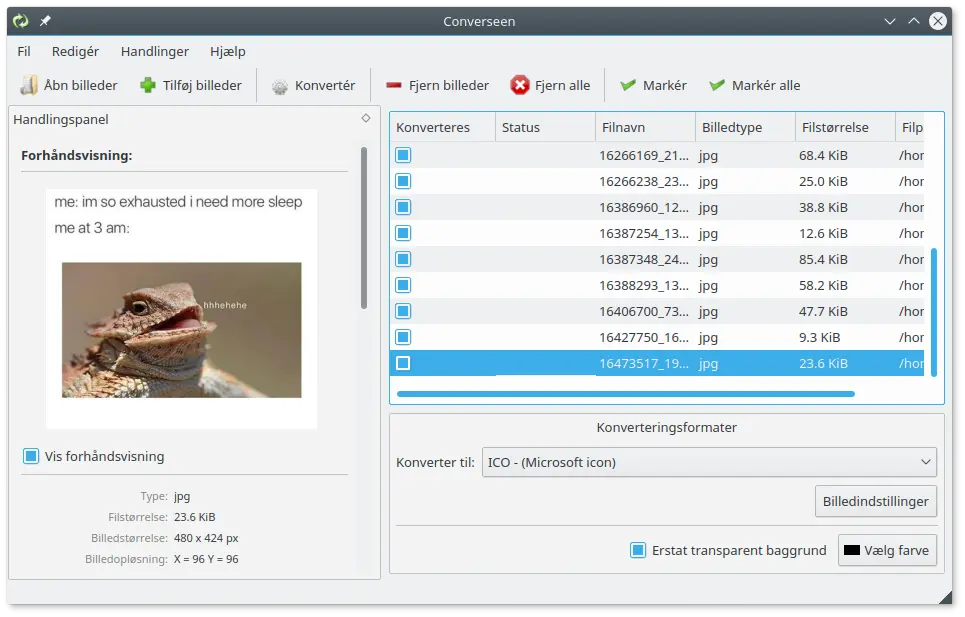Screen dimensions: 965x617
Task: Click the red minus Fjern billeder icon
Action: pos(394,86)
